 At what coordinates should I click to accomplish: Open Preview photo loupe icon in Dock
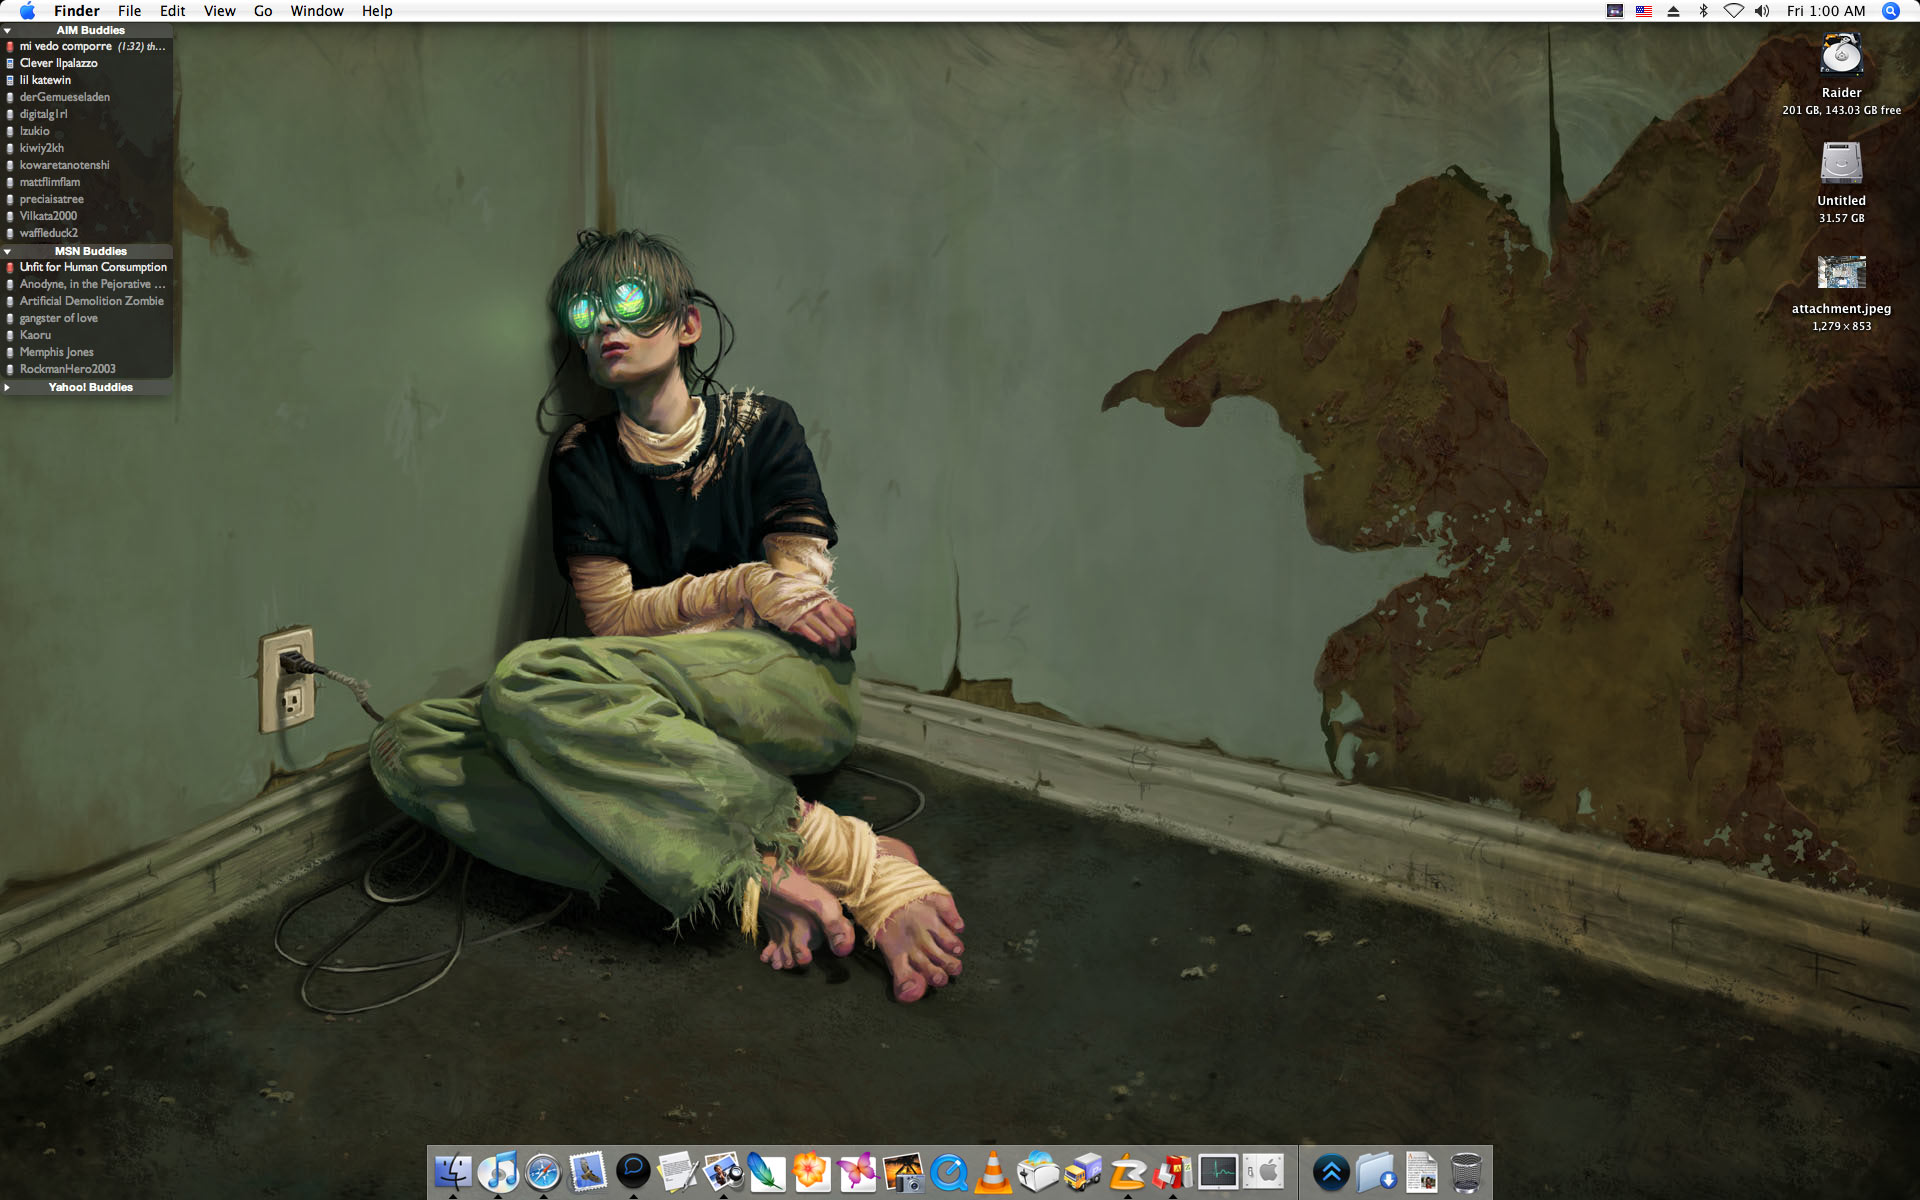[x=723, y=1171]
